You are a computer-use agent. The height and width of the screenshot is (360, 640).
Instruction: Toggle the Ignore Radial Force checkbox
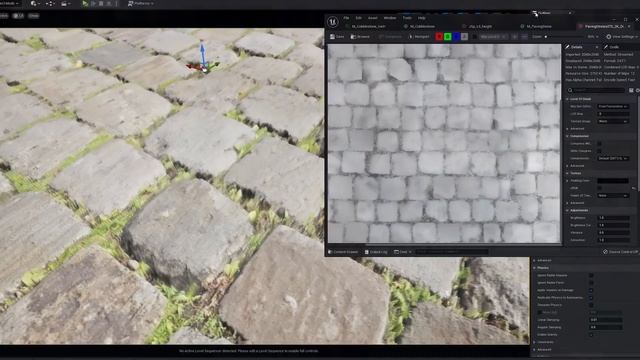(591, 283)
